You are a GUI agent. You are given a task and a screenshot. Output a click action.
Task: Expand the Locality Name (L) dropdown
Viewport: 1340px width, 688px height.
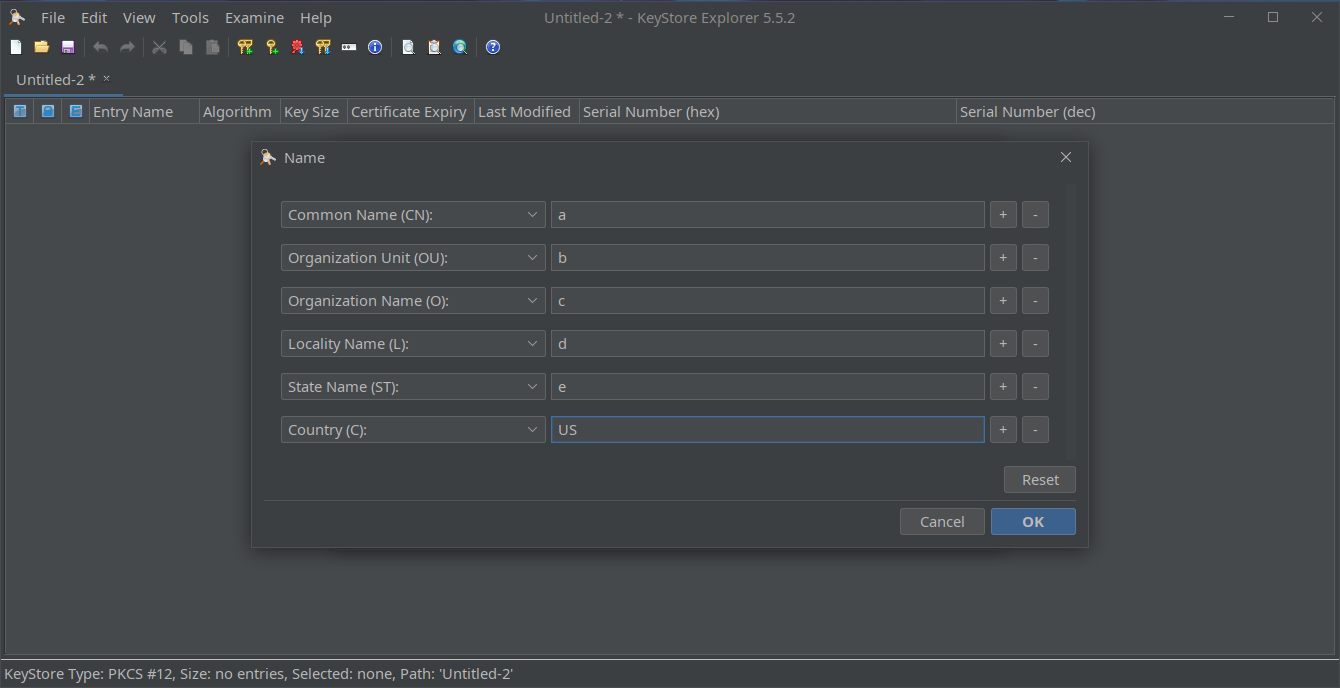pyautogui.click(x=412, y=344)
